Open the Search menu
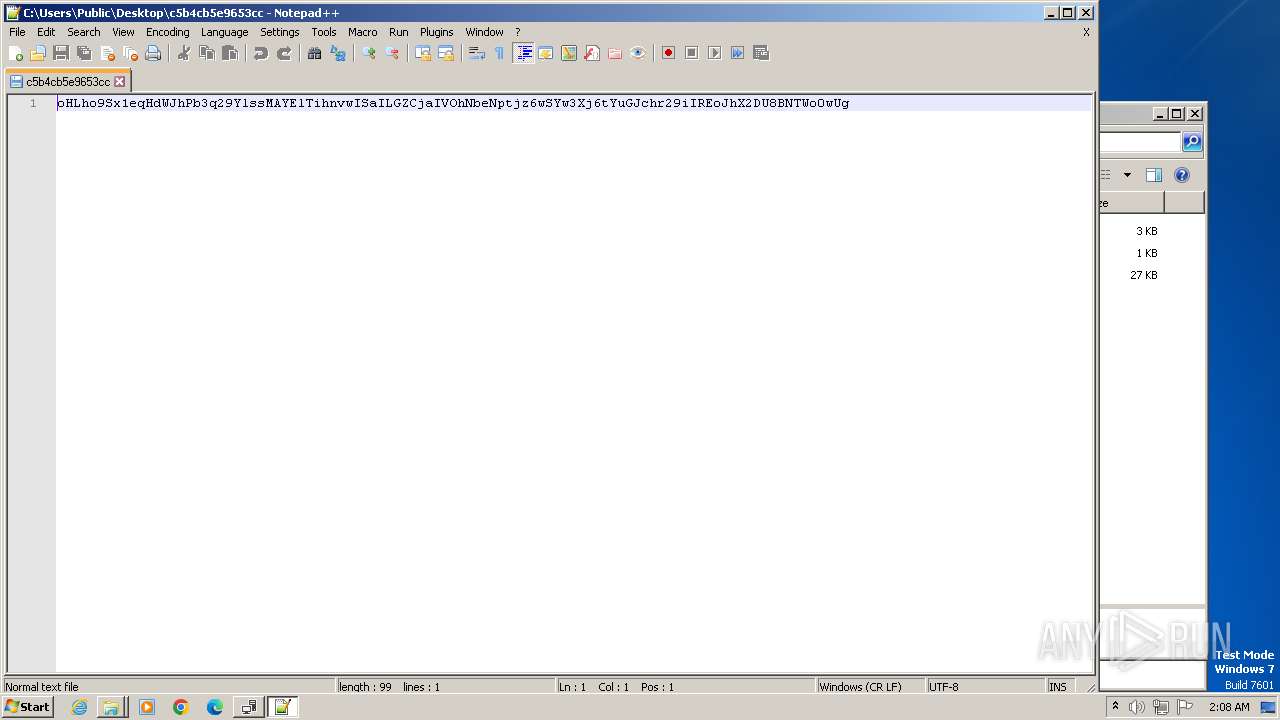1280x720 pixels. point(84,32)
